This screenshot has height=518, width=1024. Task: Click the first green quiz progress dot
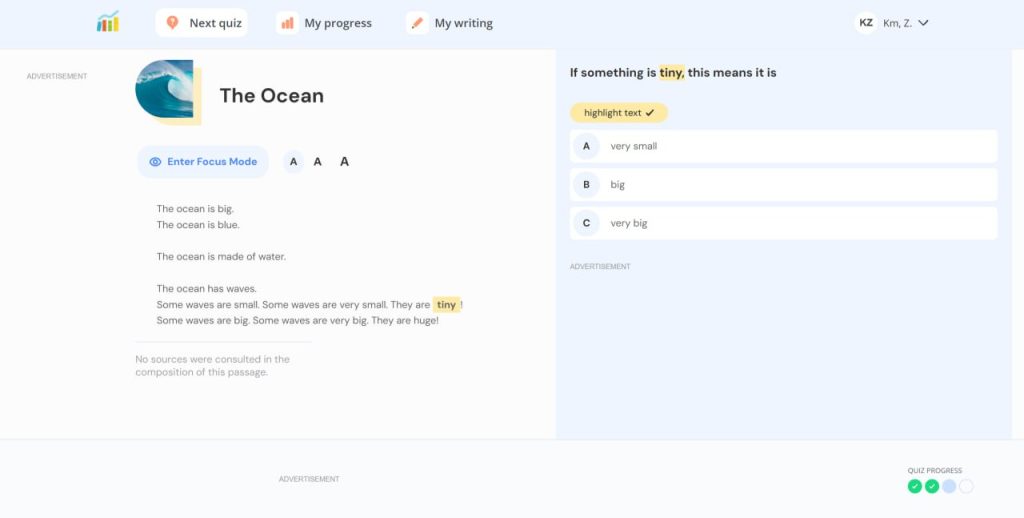click(x=915, y=486)
